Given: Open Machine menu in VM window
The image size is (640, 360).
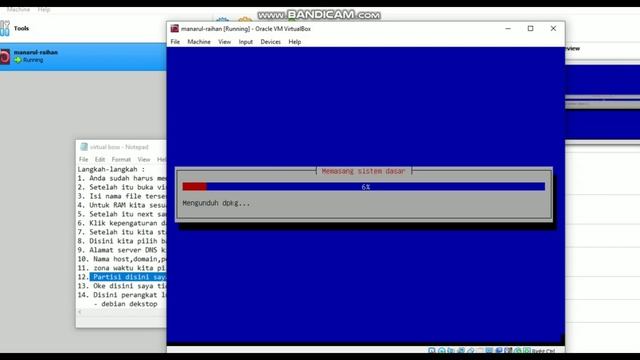Looking at the screenshot, I should [x=199, y=42].
